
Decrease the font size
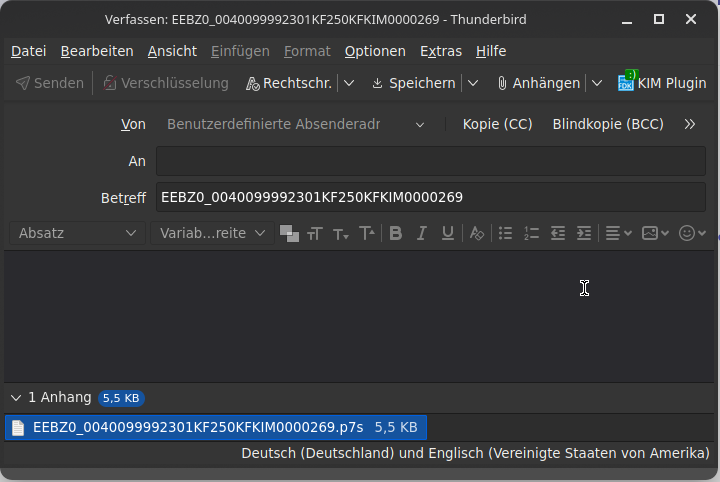coord(341,234)
